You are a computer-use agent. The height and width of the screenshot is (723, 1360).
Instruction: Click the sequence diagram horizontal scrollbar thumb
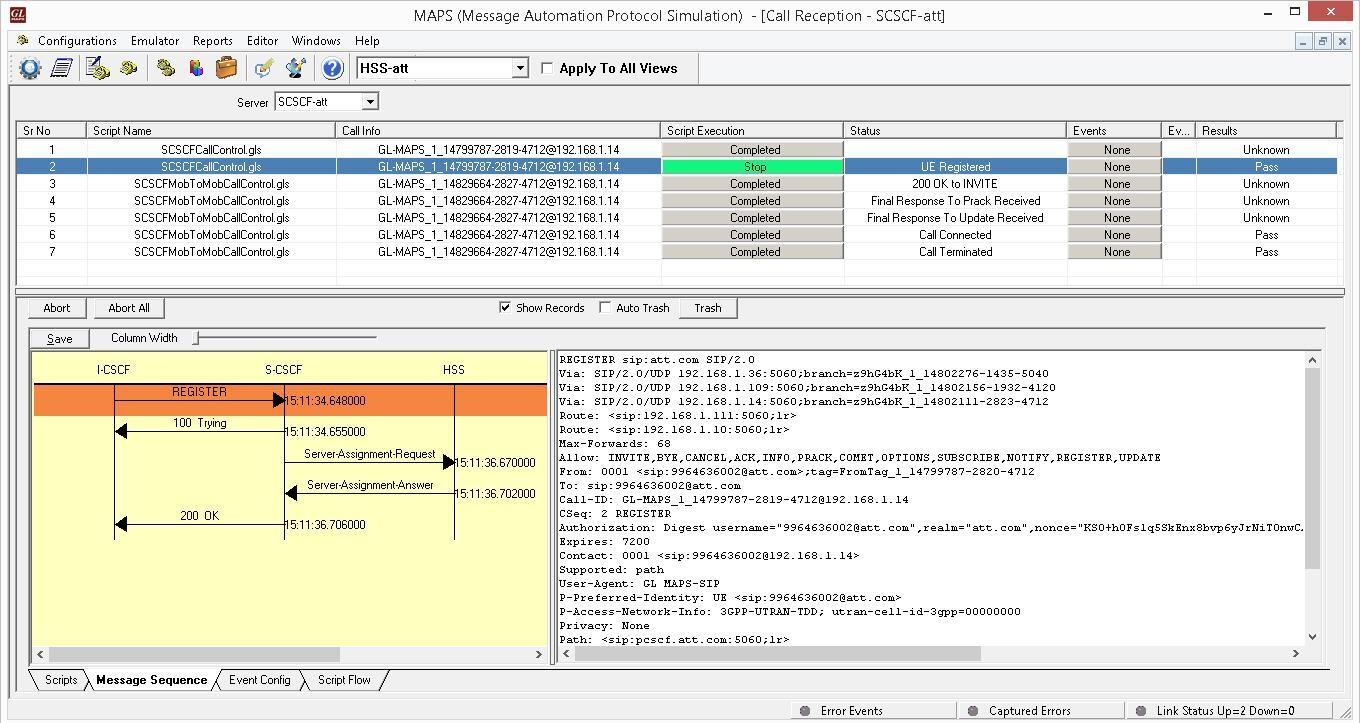(x=194, y=654)
